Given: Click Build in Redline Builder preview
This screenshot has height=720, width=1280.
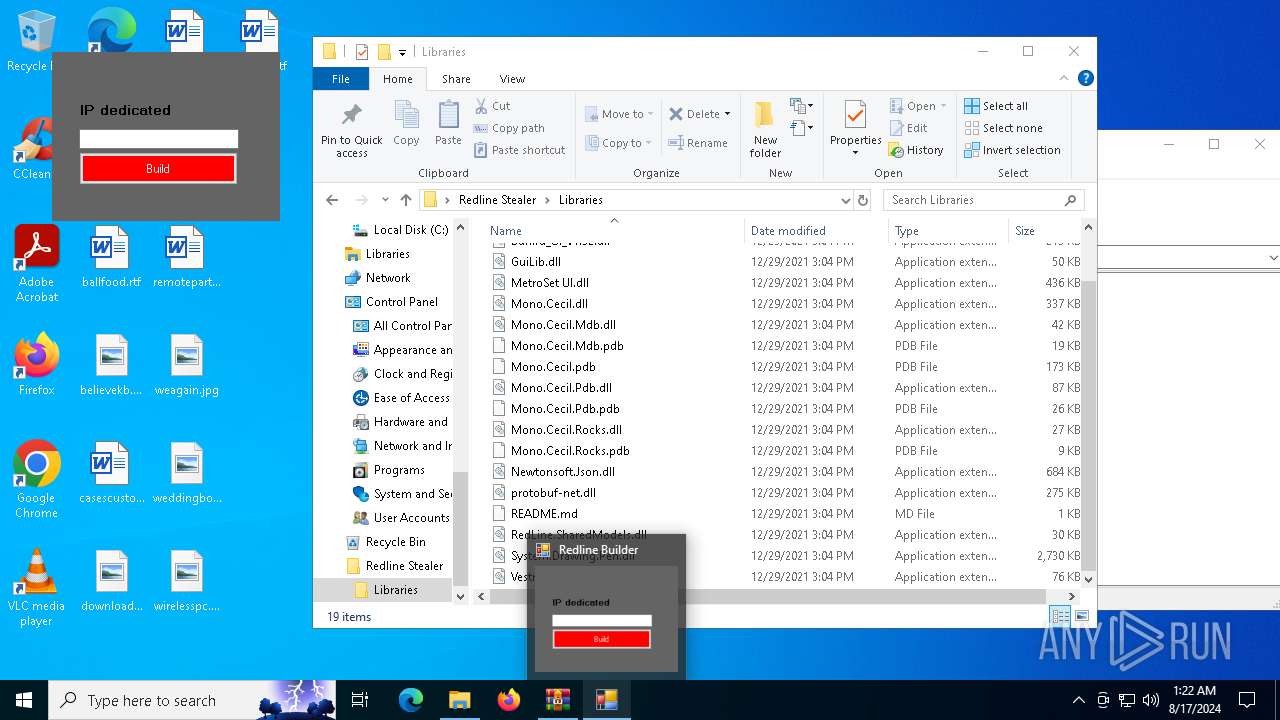Looking at the screenshot, I should pyautogui.click(x=601, y=639).
